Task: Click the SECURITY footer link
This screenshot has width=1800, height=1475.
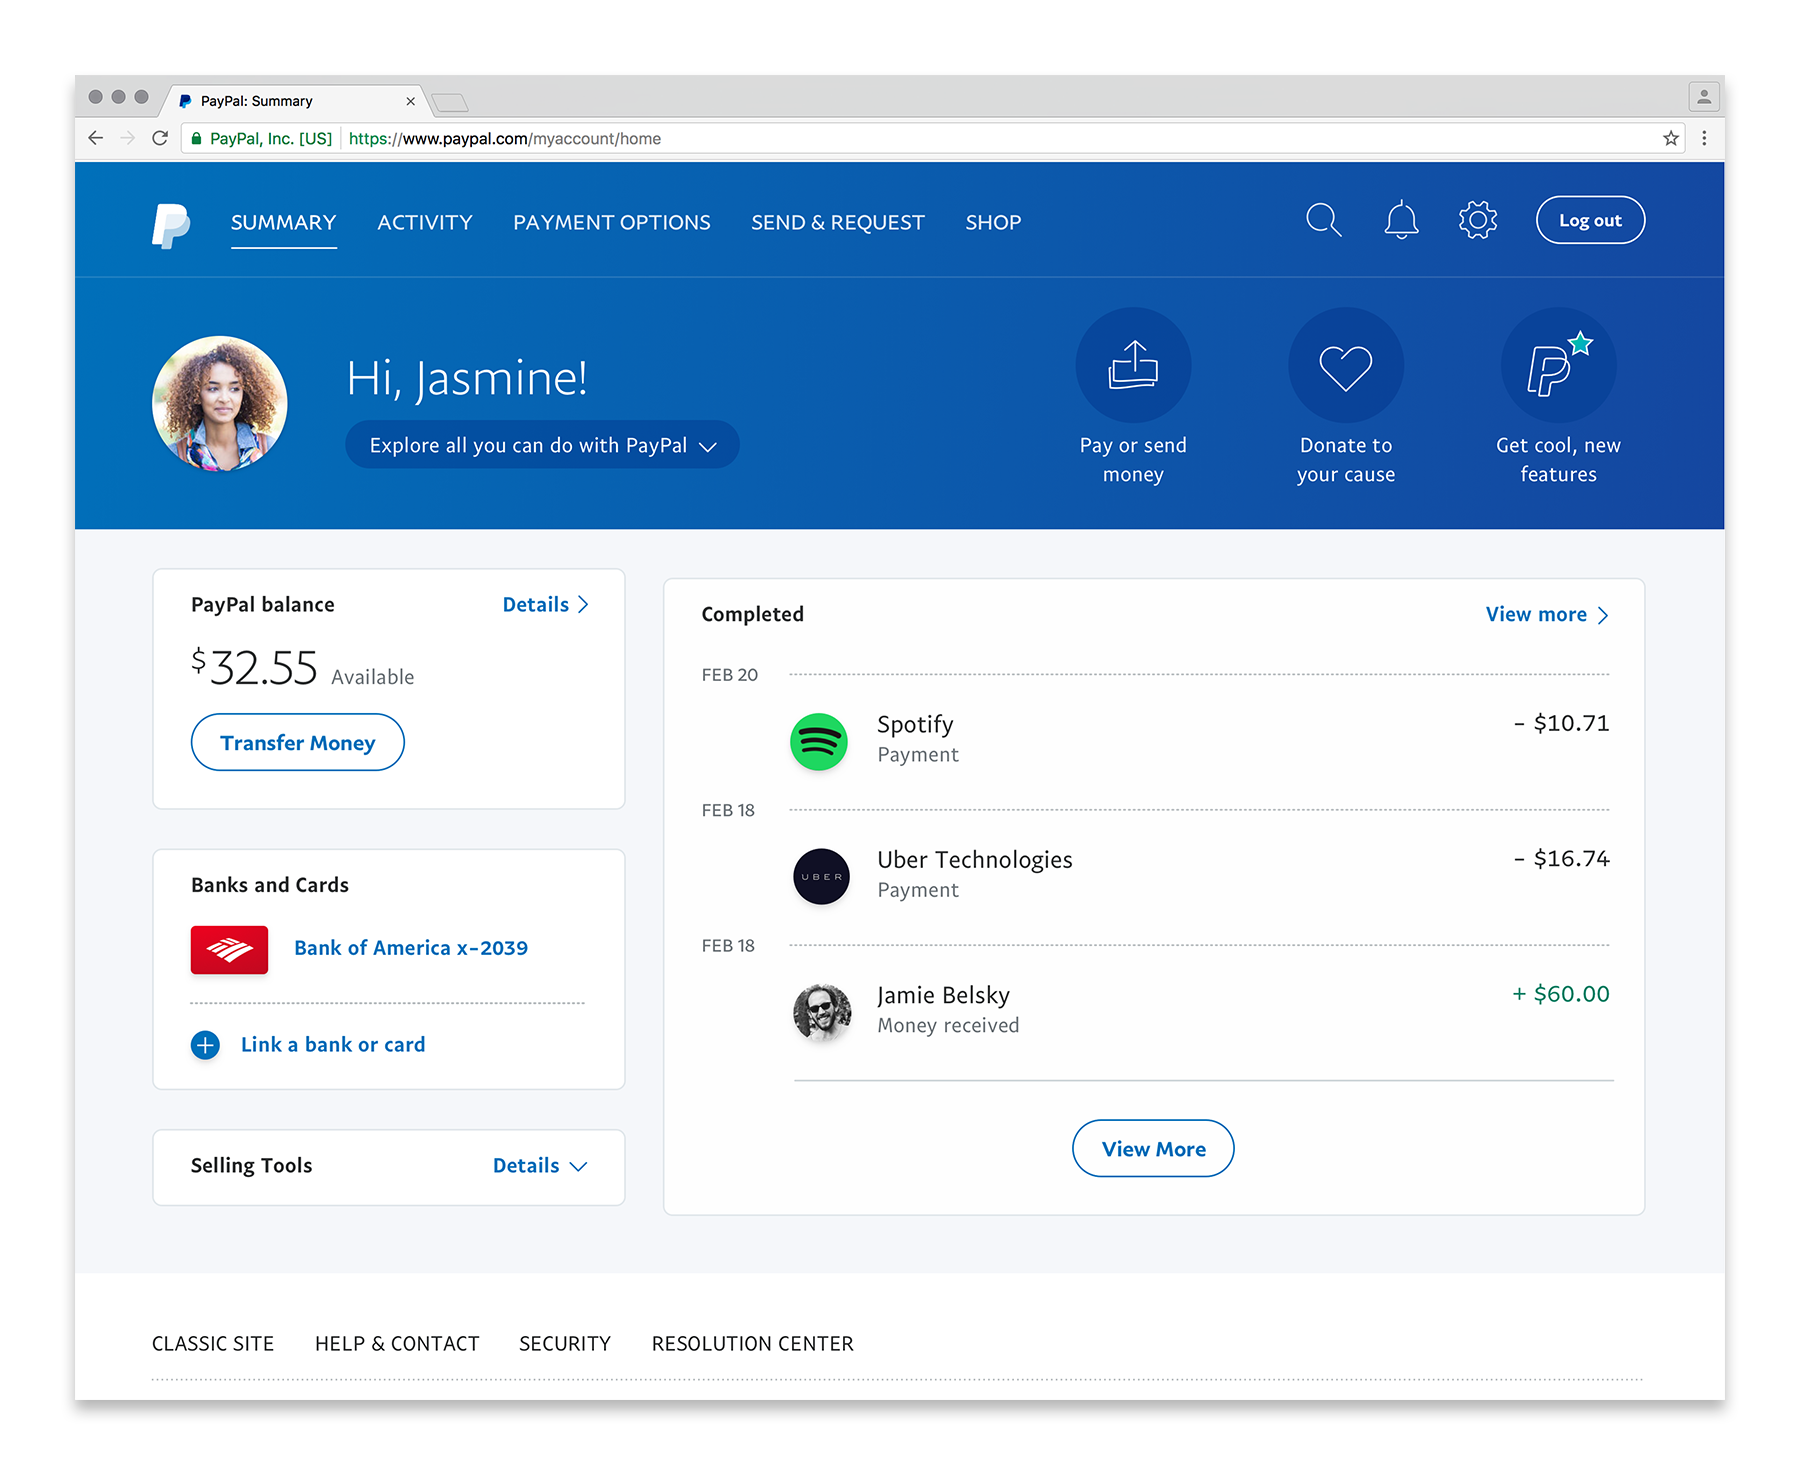Action: tap(565, 1344)
